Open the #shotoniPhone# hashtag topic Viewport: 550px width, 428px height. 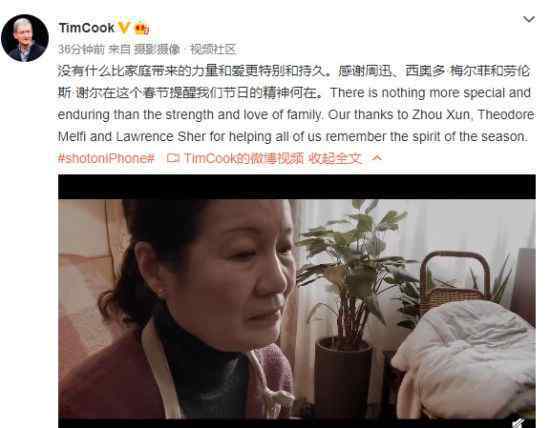pyautogui.click(x=106, y=159)
